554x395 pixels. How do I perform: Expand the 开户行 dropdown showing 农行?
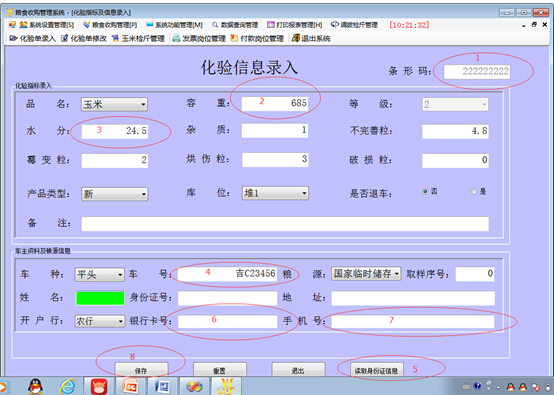point(100,321)
